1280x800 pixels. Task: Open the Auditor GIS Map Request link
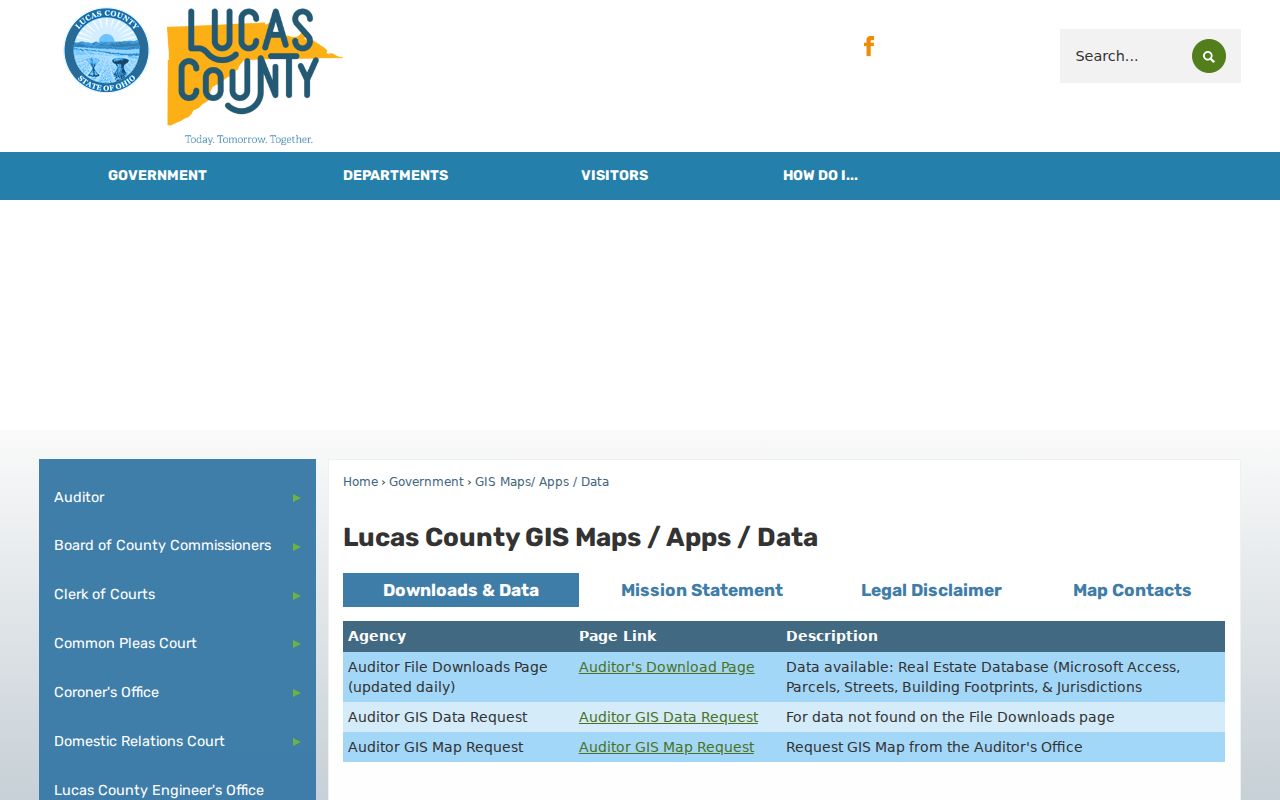666,747
